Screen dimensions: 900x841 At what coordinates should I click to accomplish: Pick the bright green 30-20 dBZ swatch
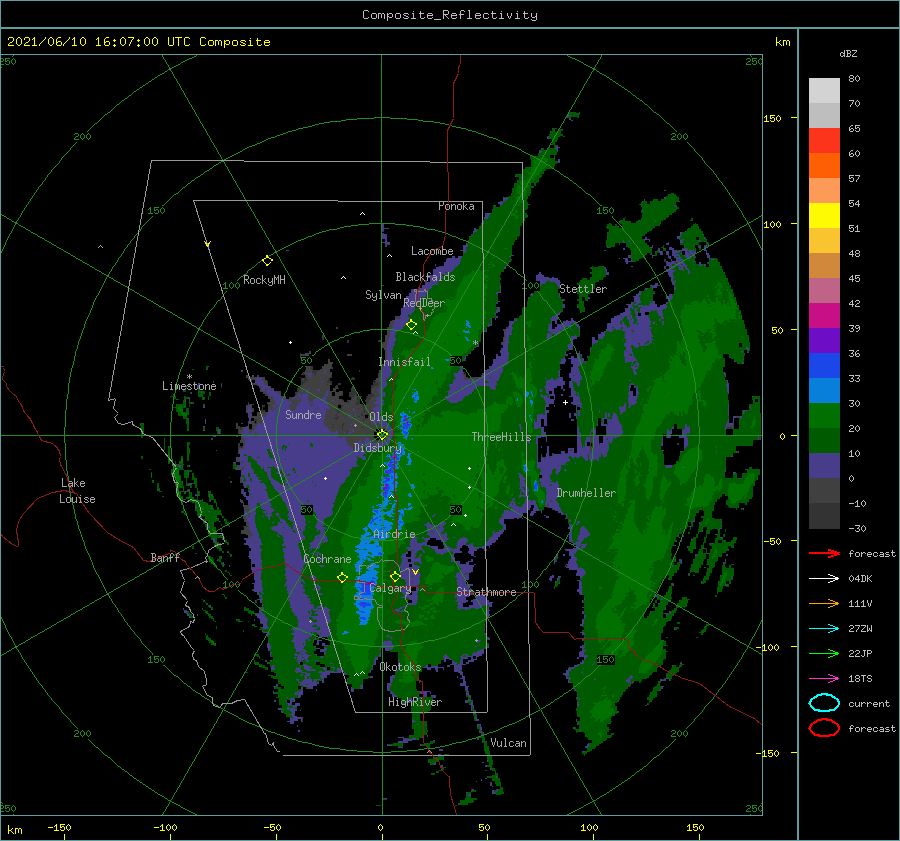pyautogui.click(x=824, y=416)
